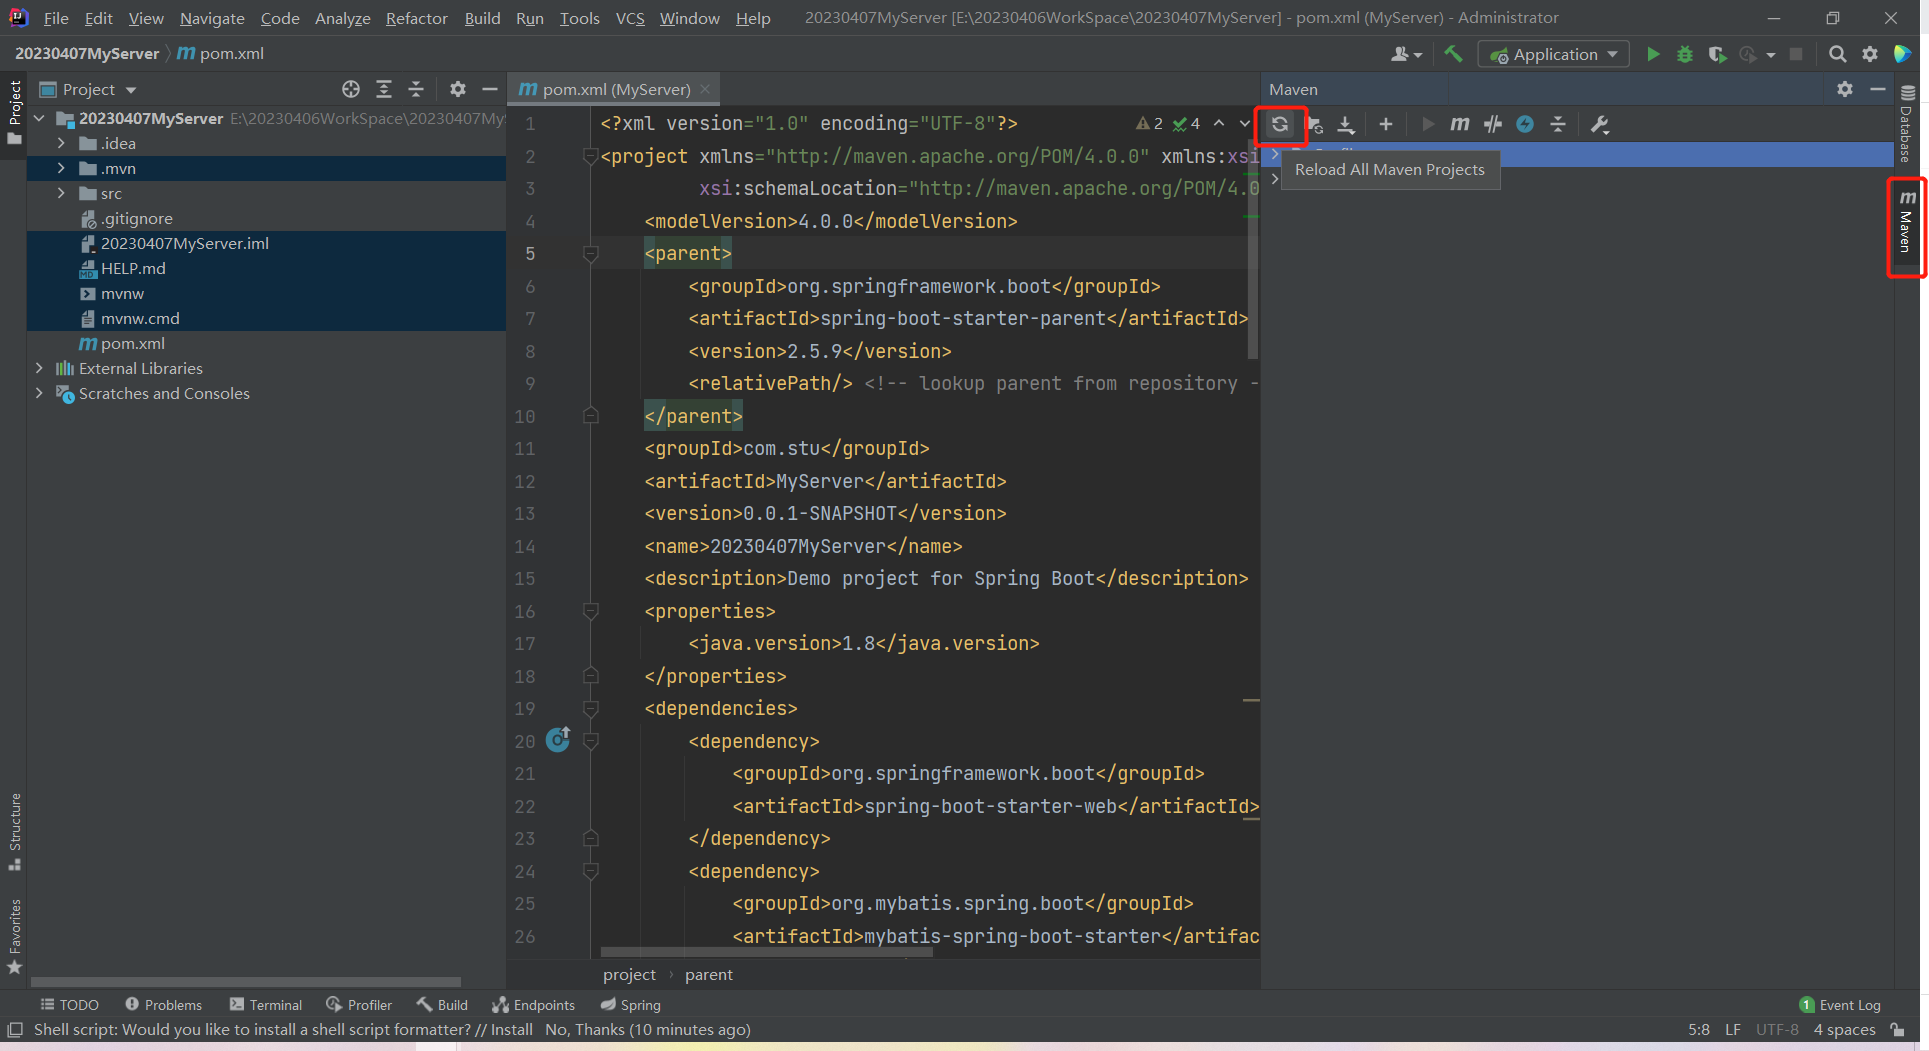The height and width of the screenshot is (1051, 1929).
Task: Select pom.xml in the project tree
Action: click(132, 343)
